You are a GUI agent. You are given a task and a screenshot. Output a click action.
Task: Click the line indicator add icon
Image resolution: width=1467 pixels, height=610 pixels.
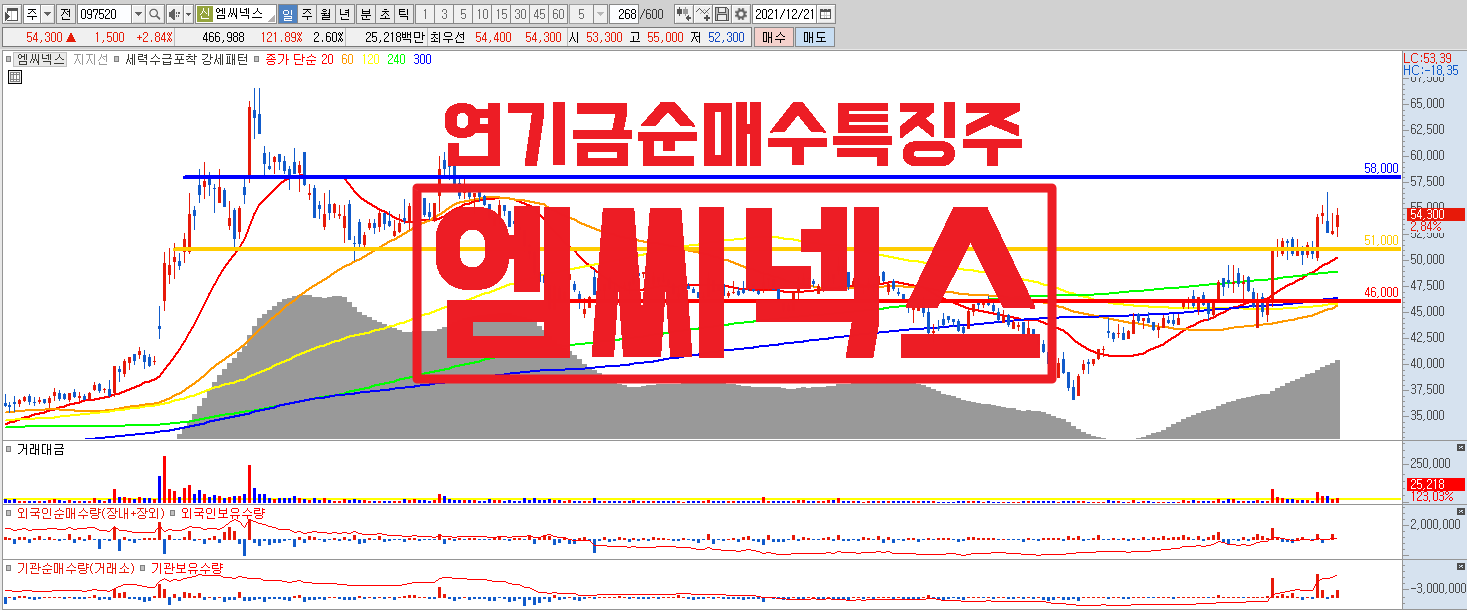pyautogui.click(x=704, y=14)
